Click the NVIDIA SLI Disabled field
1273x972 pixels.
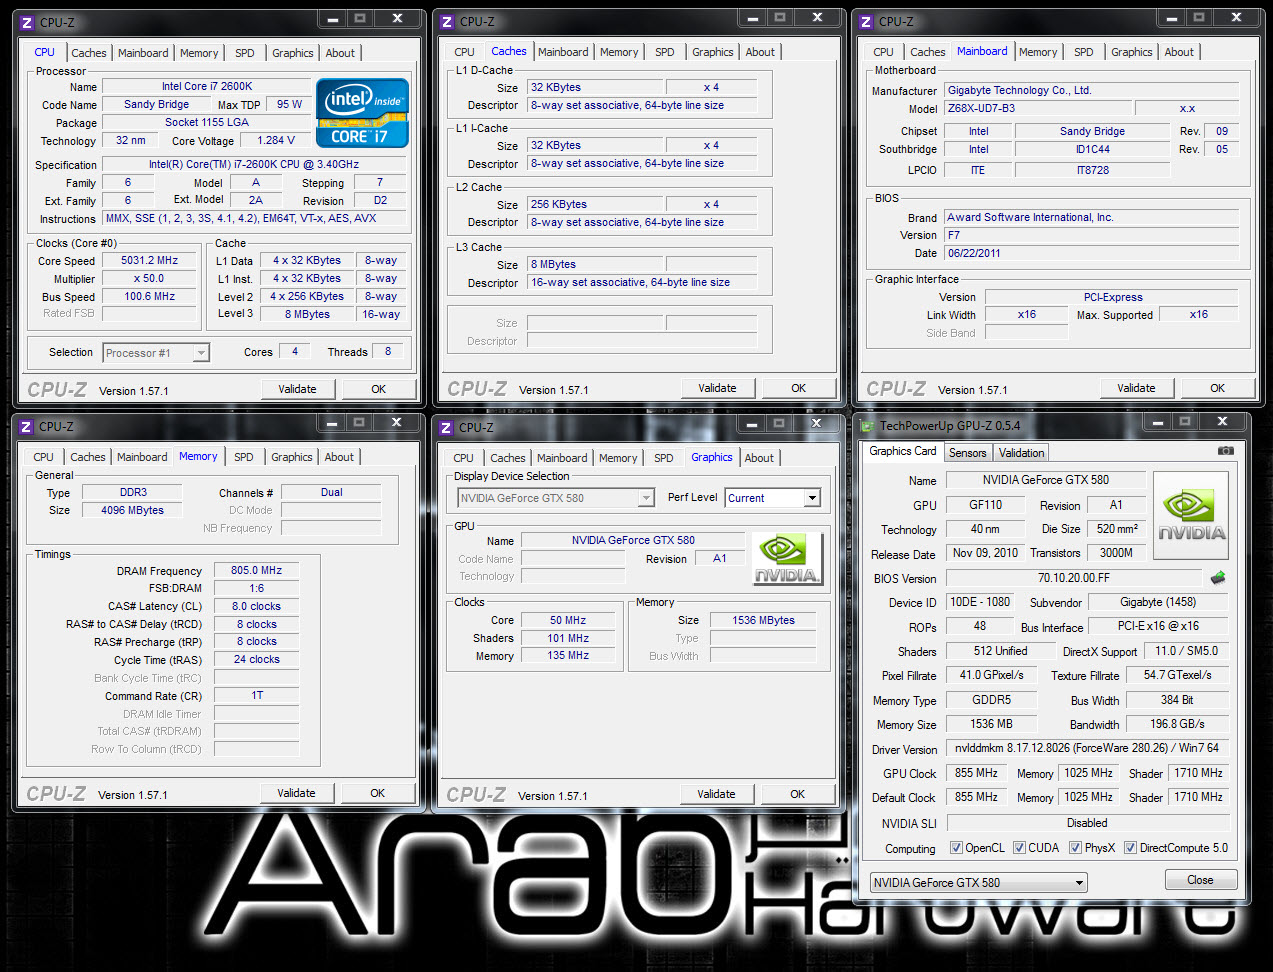pyautogui.click(x=1087, y=823)
